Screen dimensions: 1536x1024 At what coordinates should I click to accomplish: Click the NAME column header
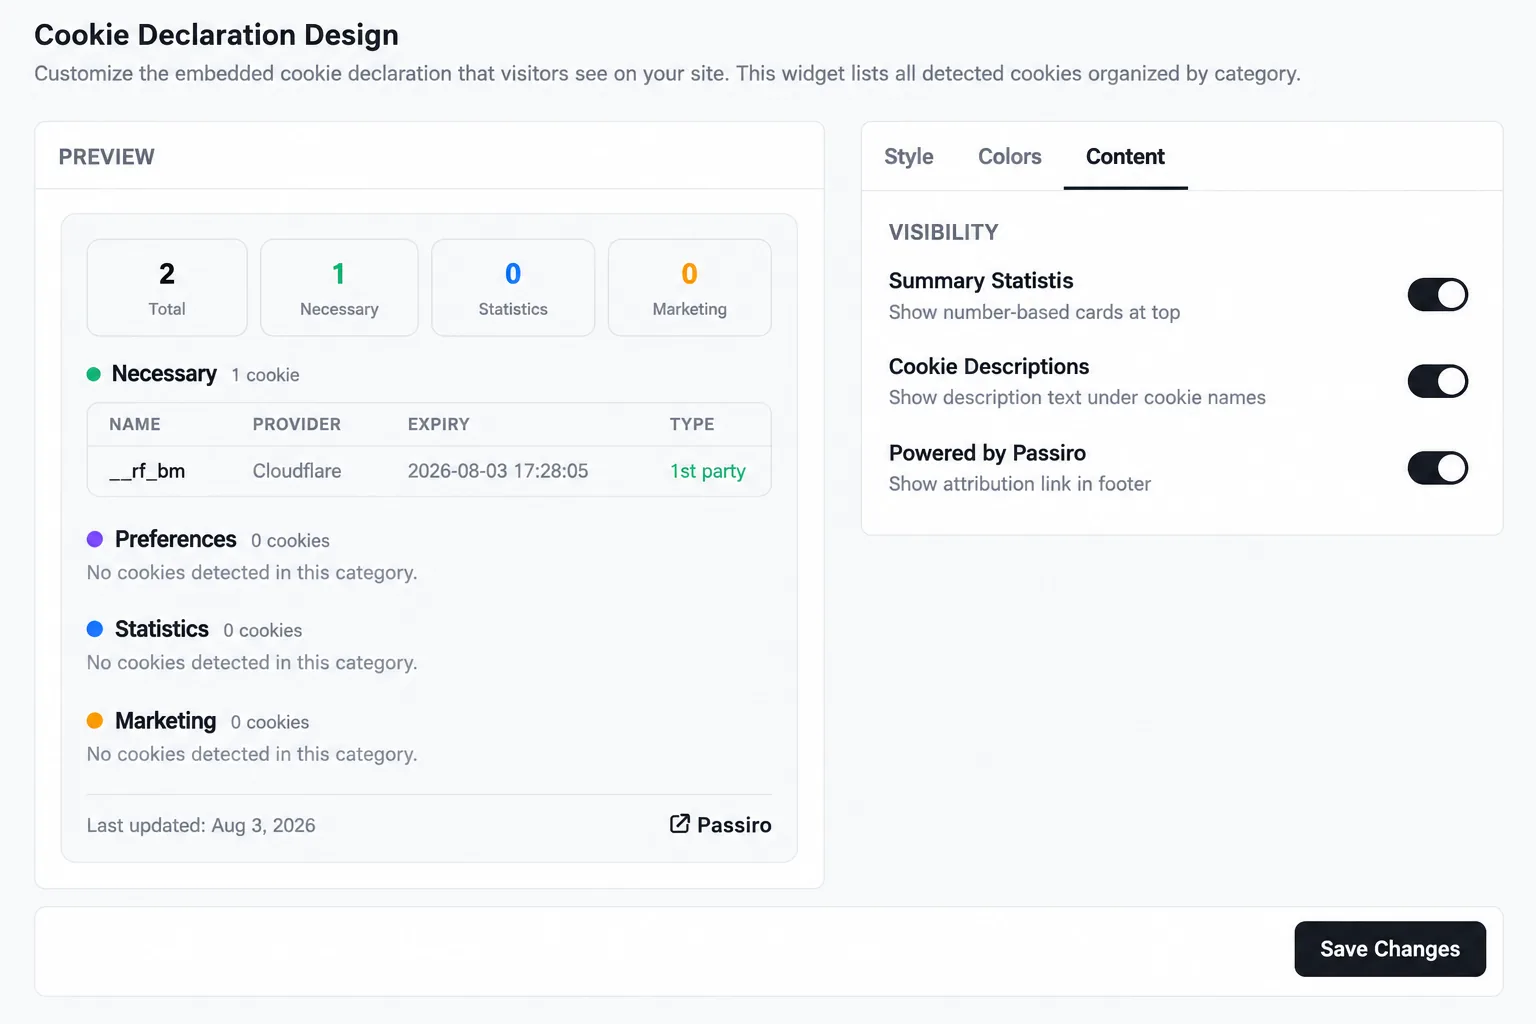coord(135,424)
